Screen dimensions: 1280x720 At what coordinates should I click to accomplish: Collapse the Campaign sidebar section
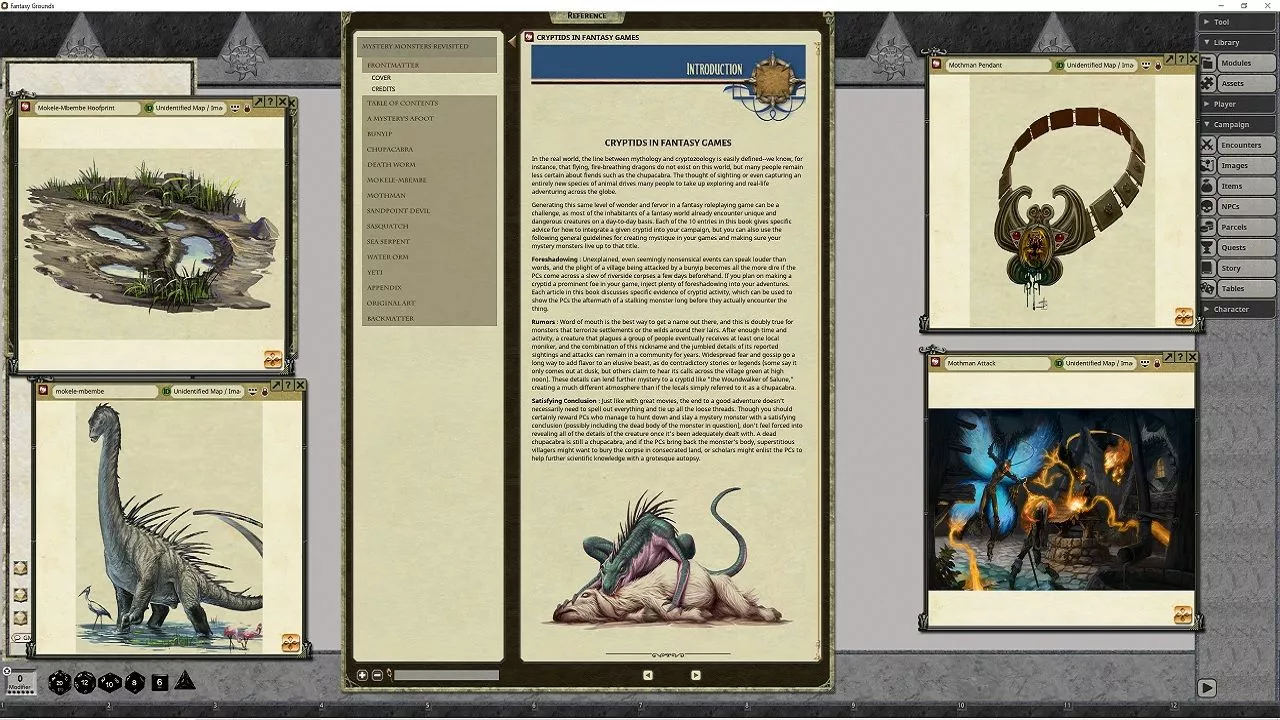1236,124
